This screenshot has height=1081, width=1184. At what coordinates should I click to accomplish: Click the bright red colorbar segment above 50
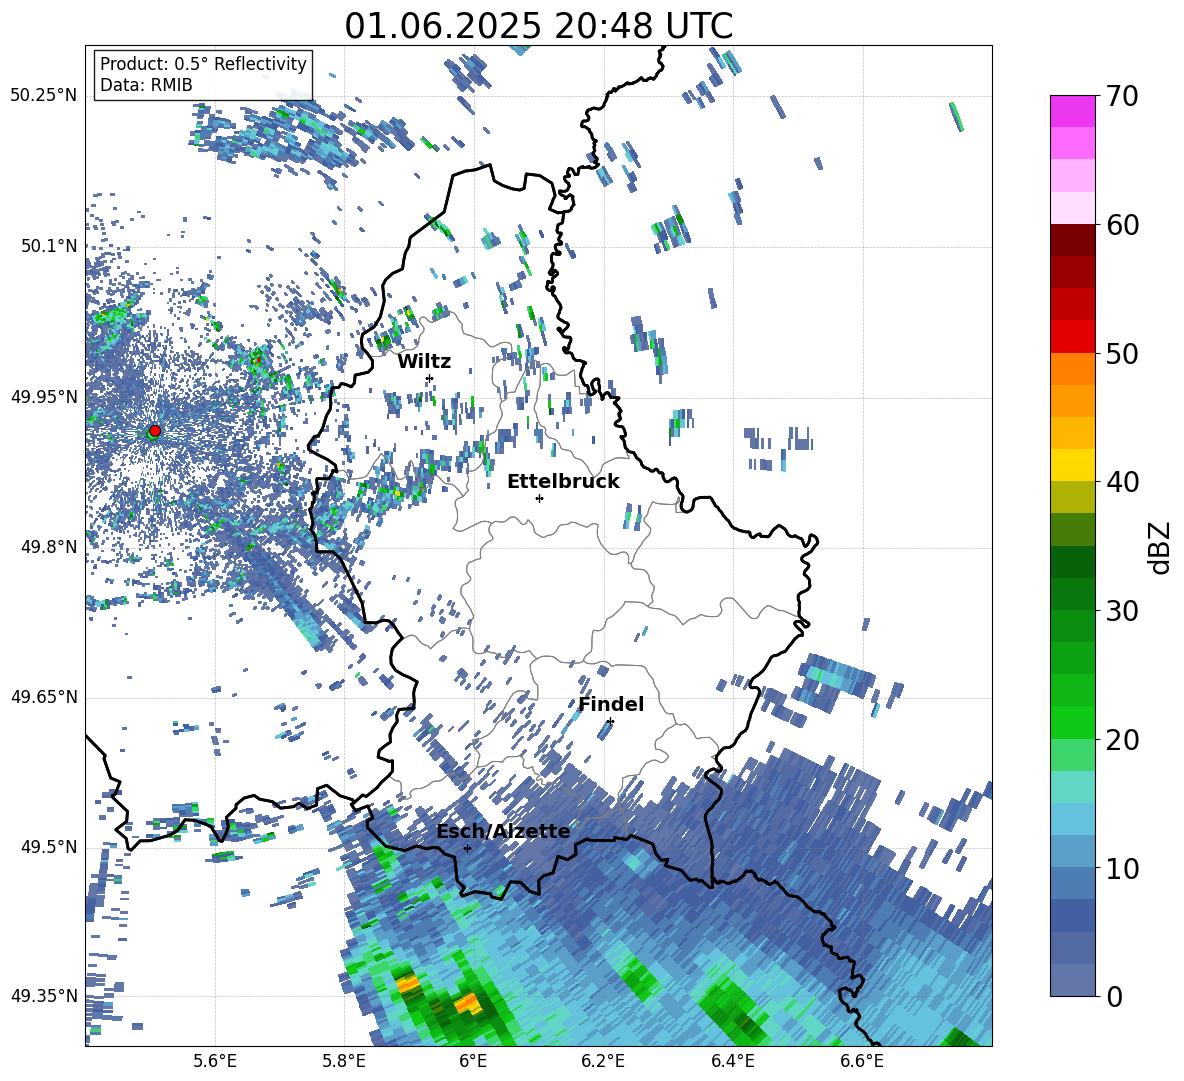1072,337
